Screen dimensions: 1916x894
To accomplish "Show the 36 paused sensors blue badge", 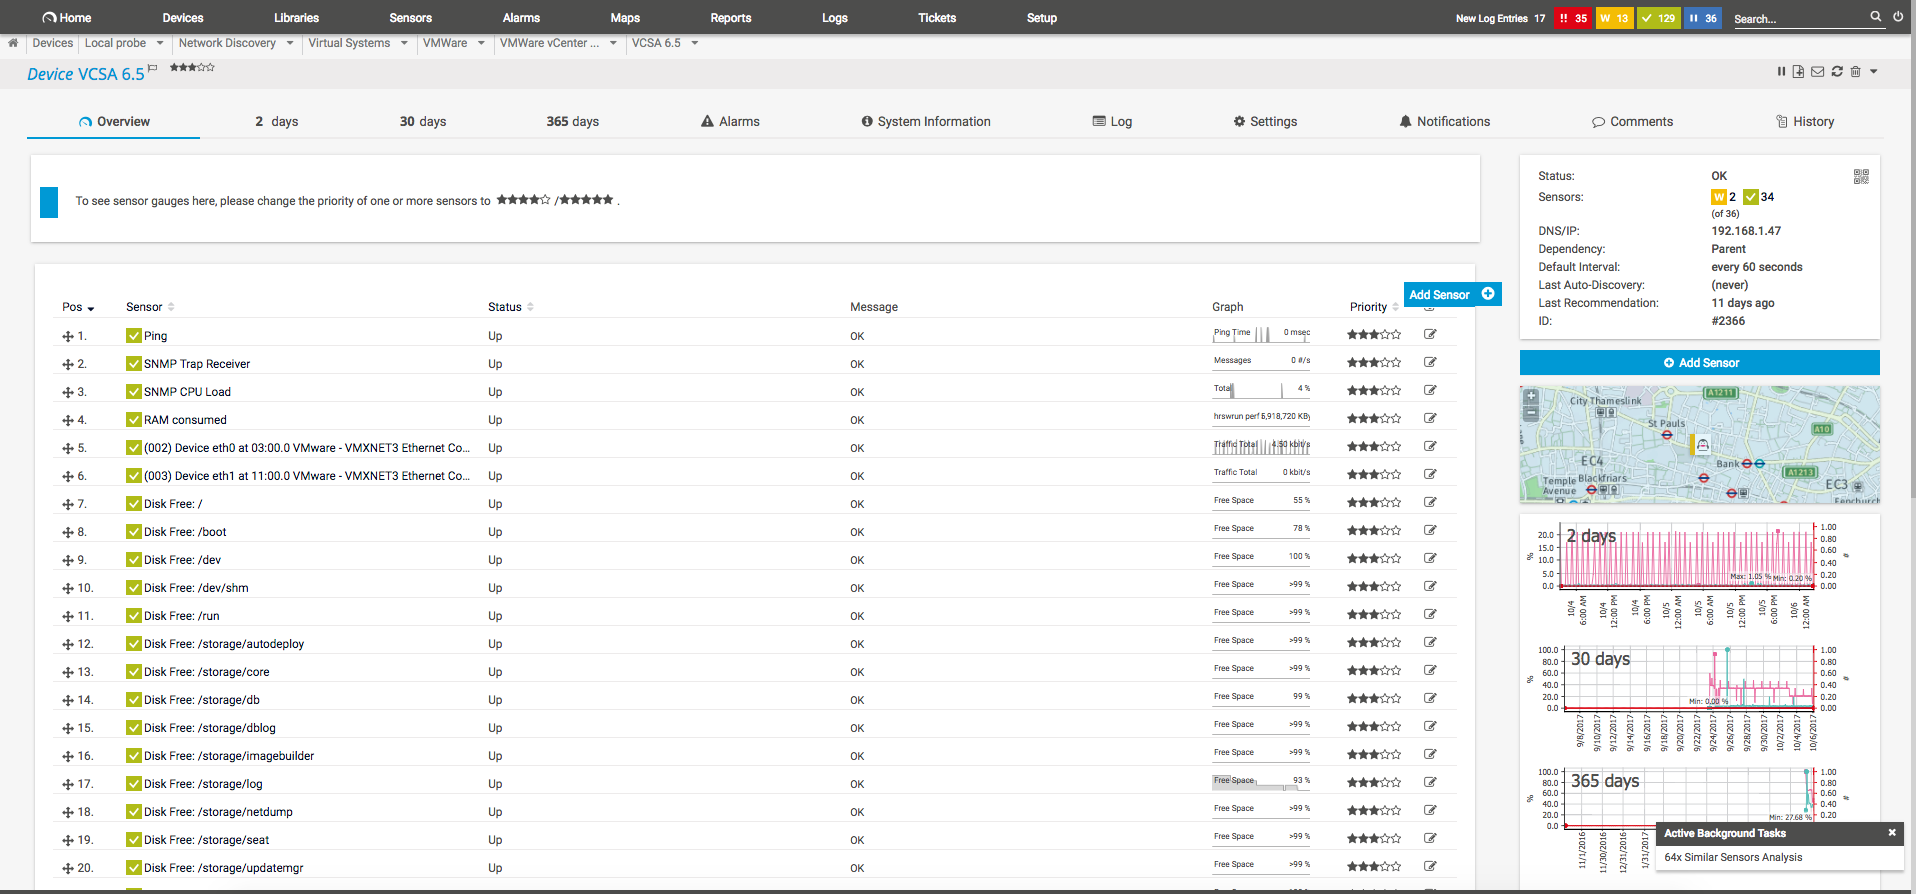I will [1703, 18].
